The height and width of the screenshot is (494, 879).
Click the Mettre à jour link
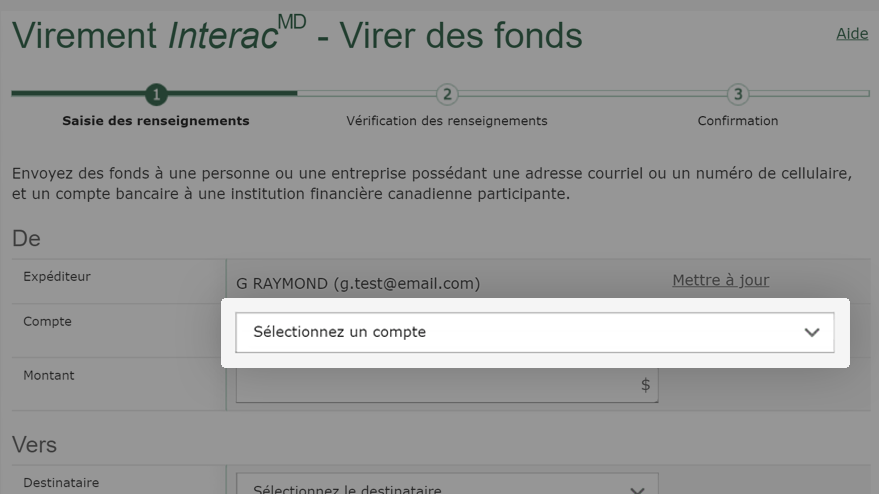point(720,280)
